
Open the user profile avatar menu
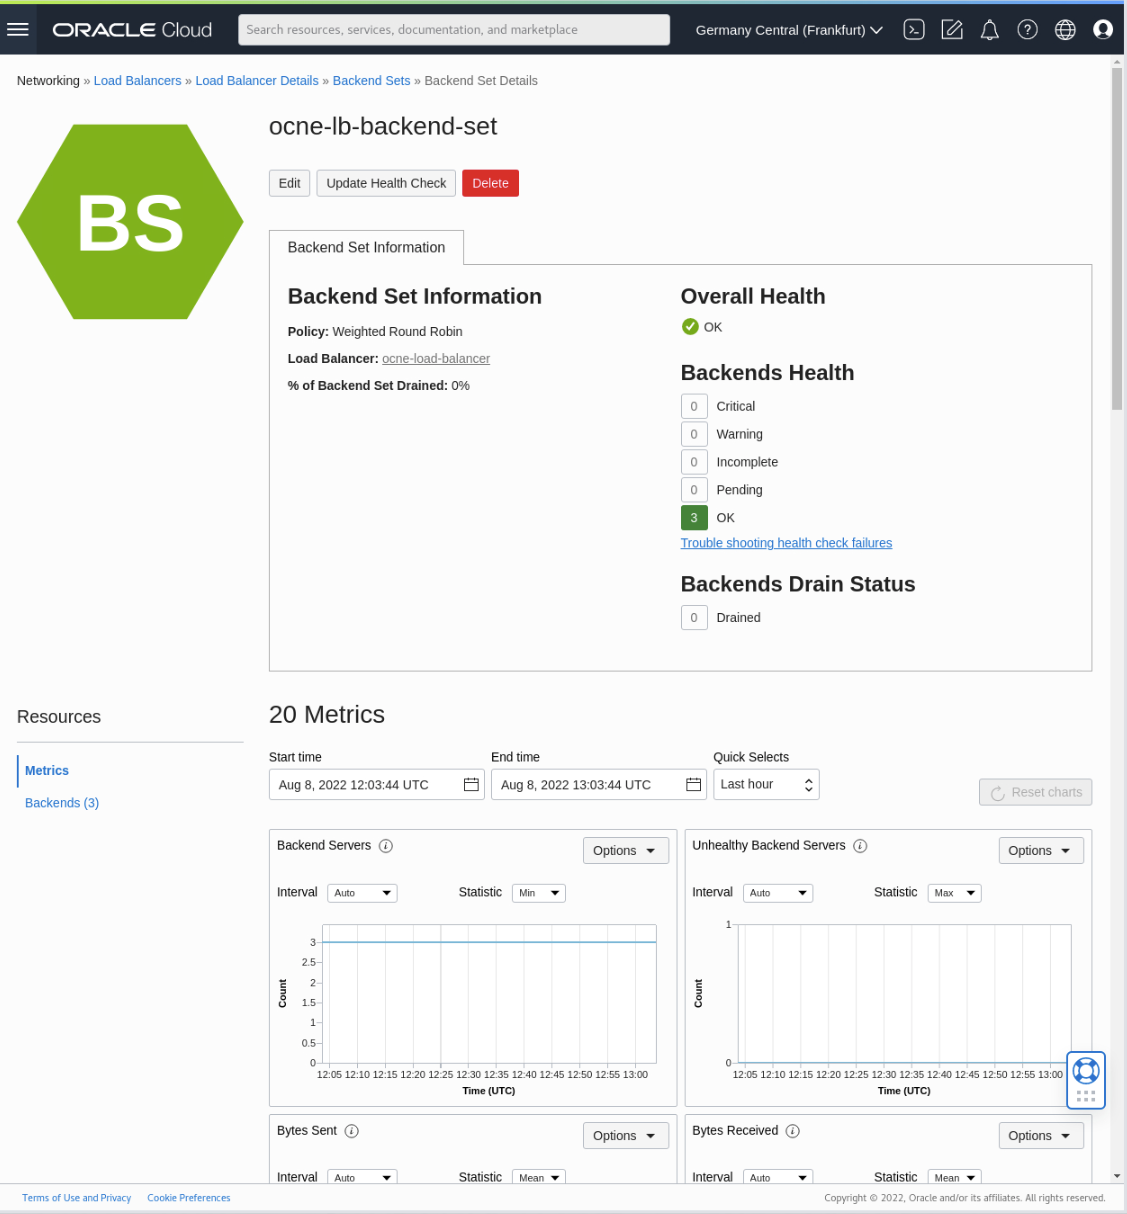coord(1103,30)
